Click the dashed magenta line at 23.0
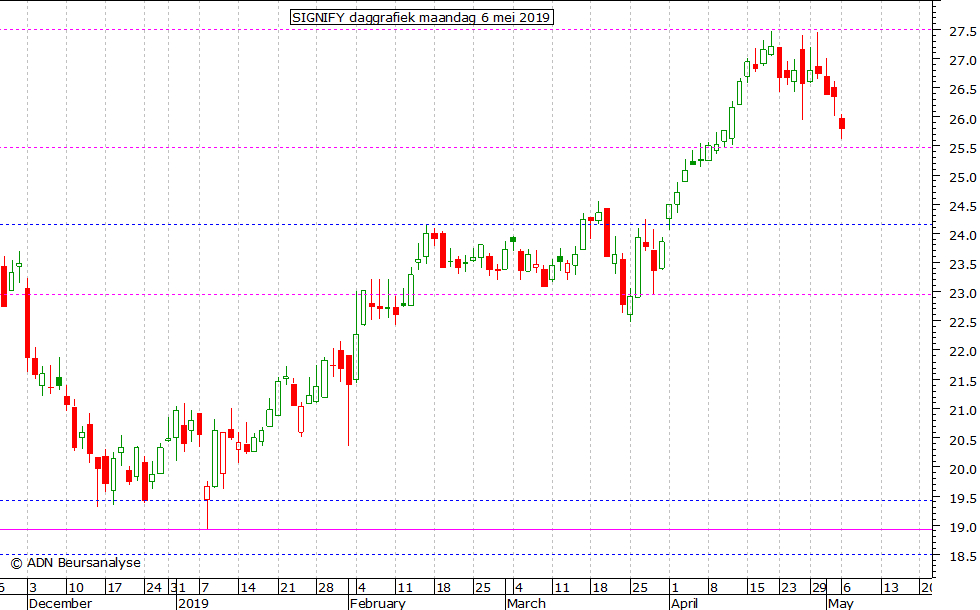The image size is (980, 610). 466,294
